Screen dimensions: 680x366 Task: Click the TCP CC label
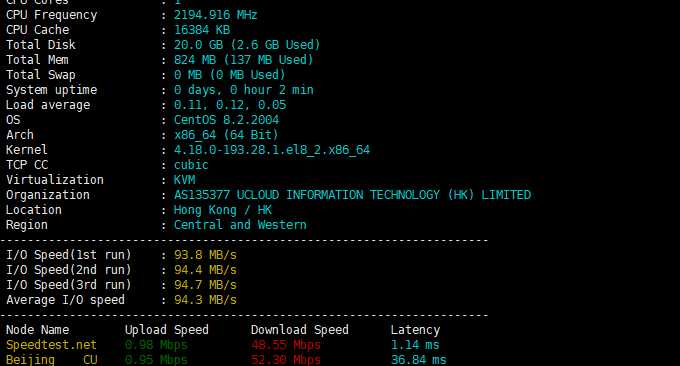click(x=27, y=165)
